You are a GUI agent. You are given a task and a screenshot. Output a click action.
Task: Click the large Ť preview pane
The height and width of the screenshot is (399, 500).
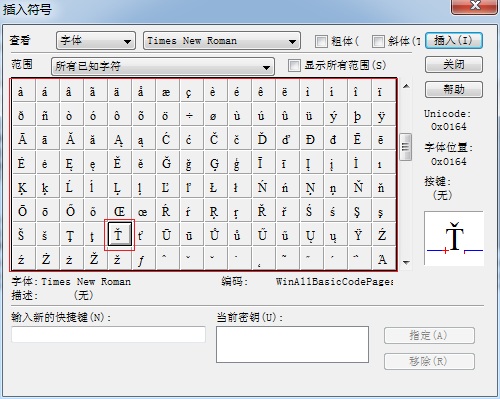pyautogui.click(x=454, y=238)
